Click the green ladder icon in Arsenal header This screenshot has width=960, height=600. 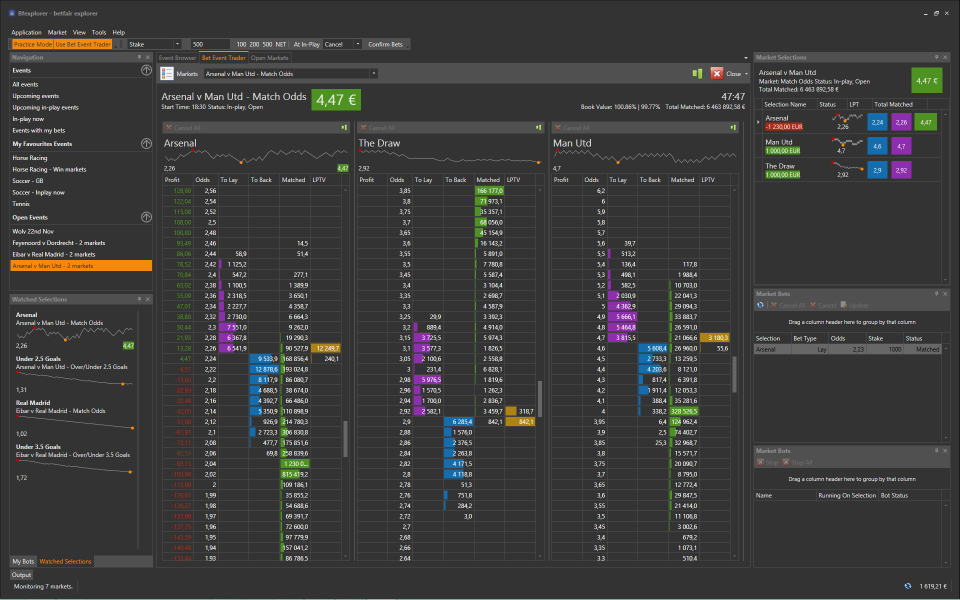click(342, 128)
